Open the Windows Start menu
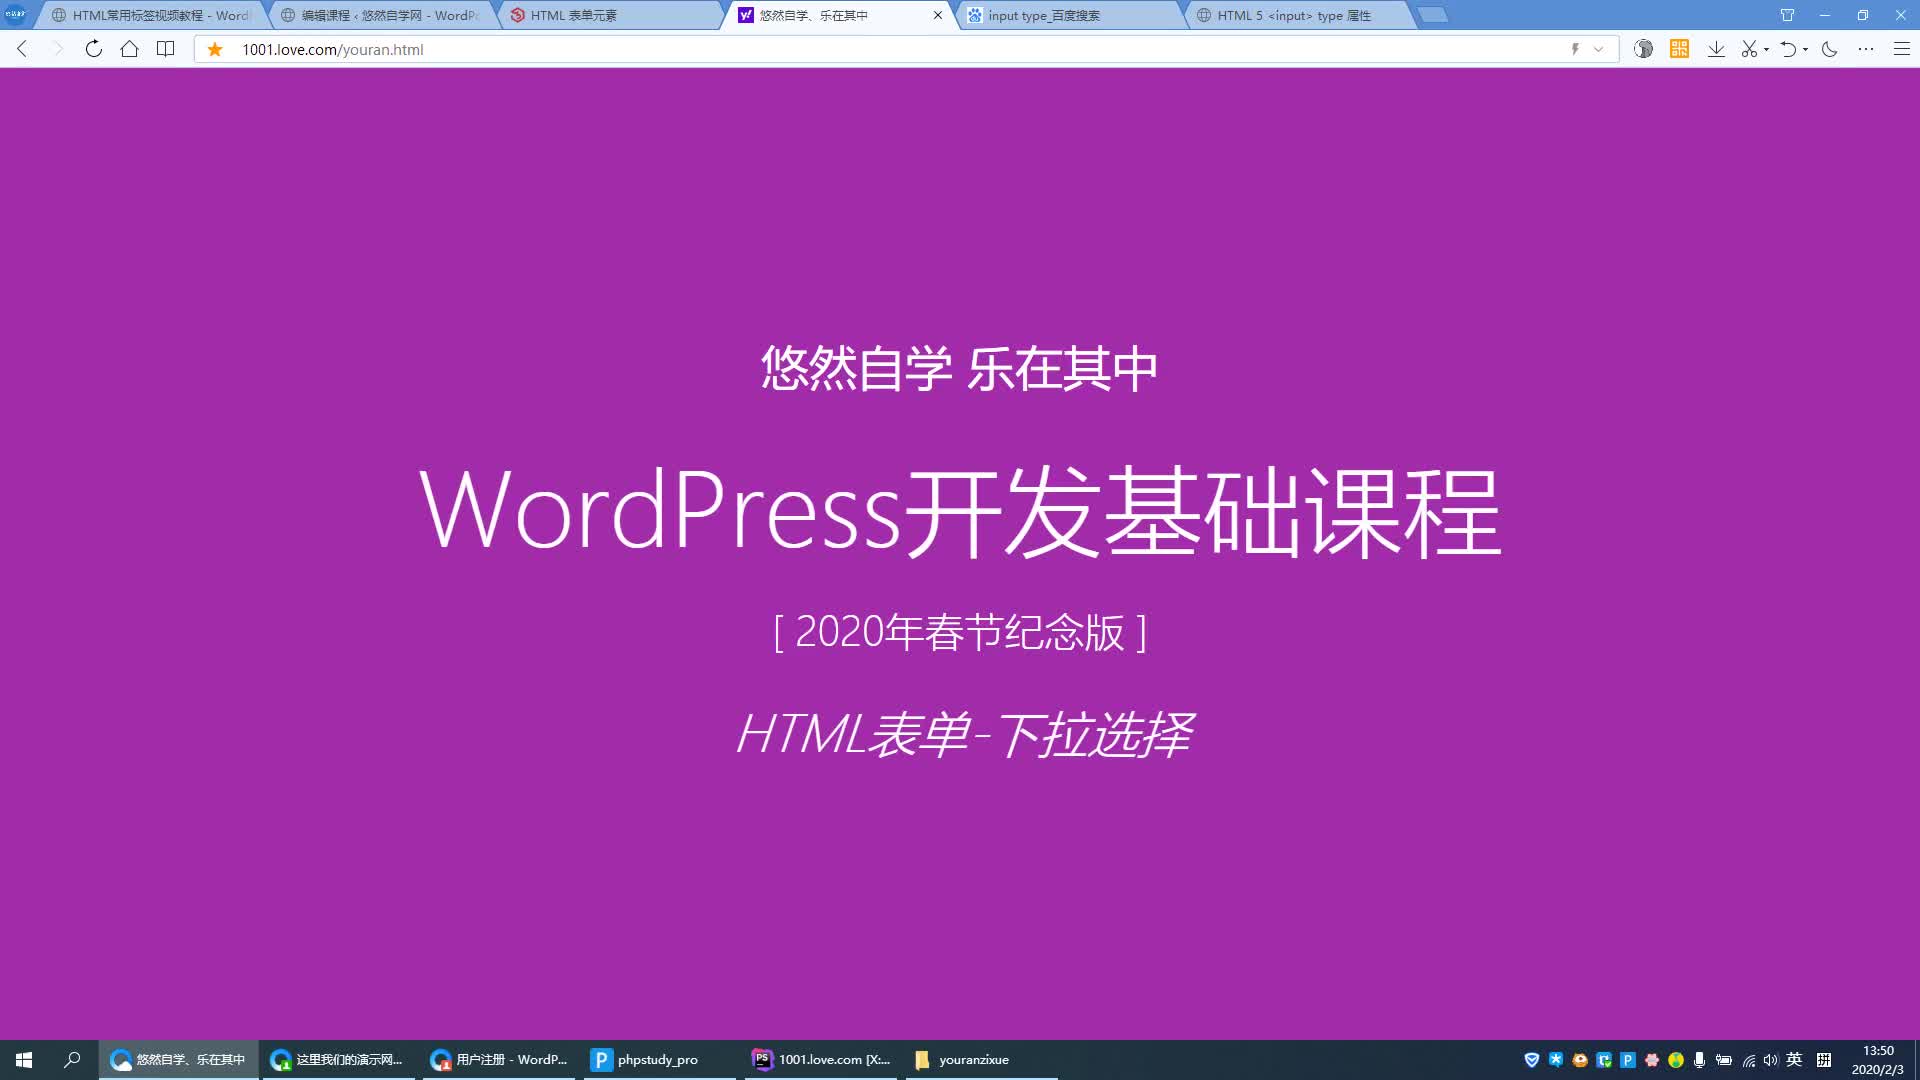Image resolution: width=1920 pixels, height=1080 pixels. click(24, 1060)
